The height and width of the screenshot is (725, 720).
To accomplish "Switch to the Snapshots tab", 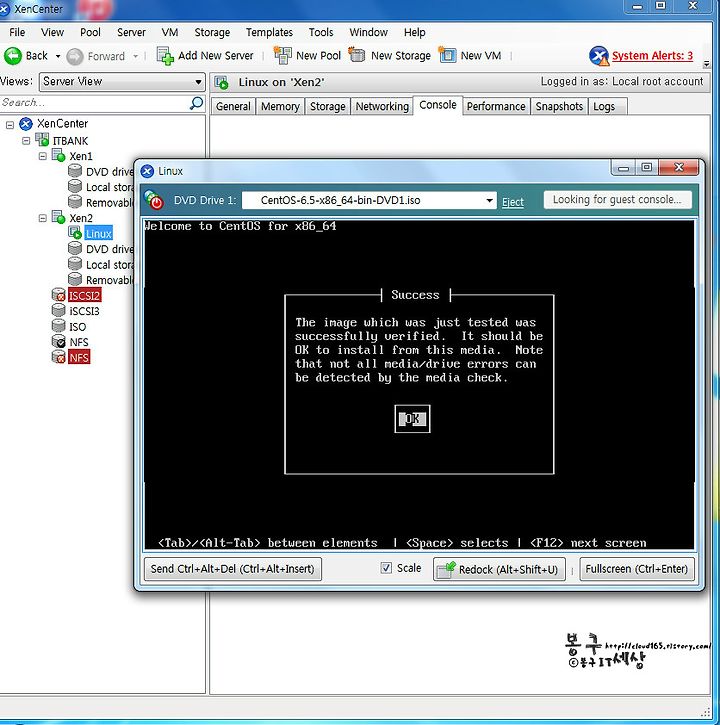I will click(x=559, y=106).
